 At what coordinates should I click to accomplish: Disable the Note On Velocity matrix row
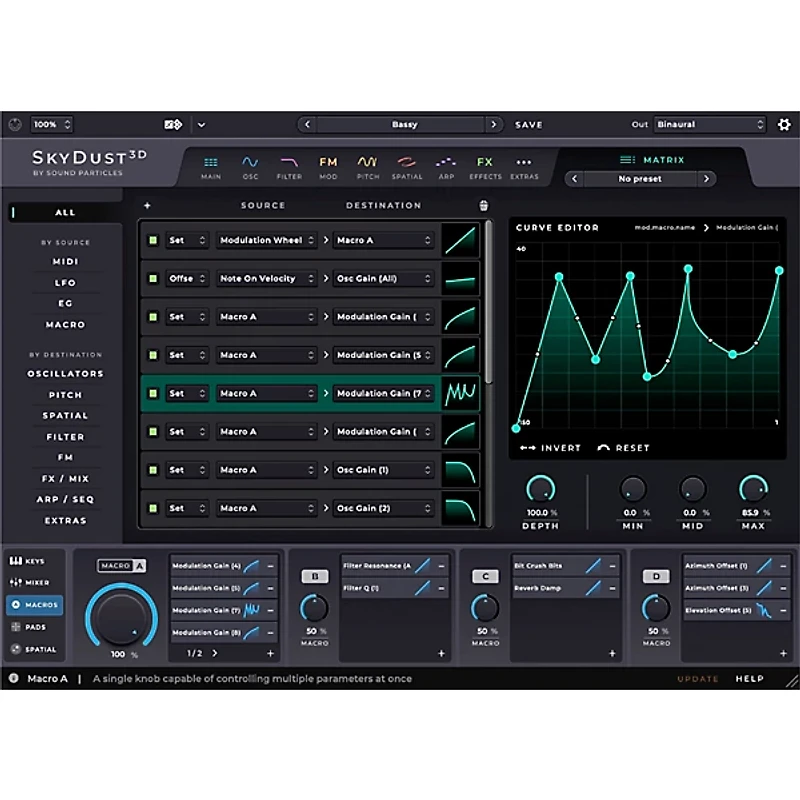152,278
